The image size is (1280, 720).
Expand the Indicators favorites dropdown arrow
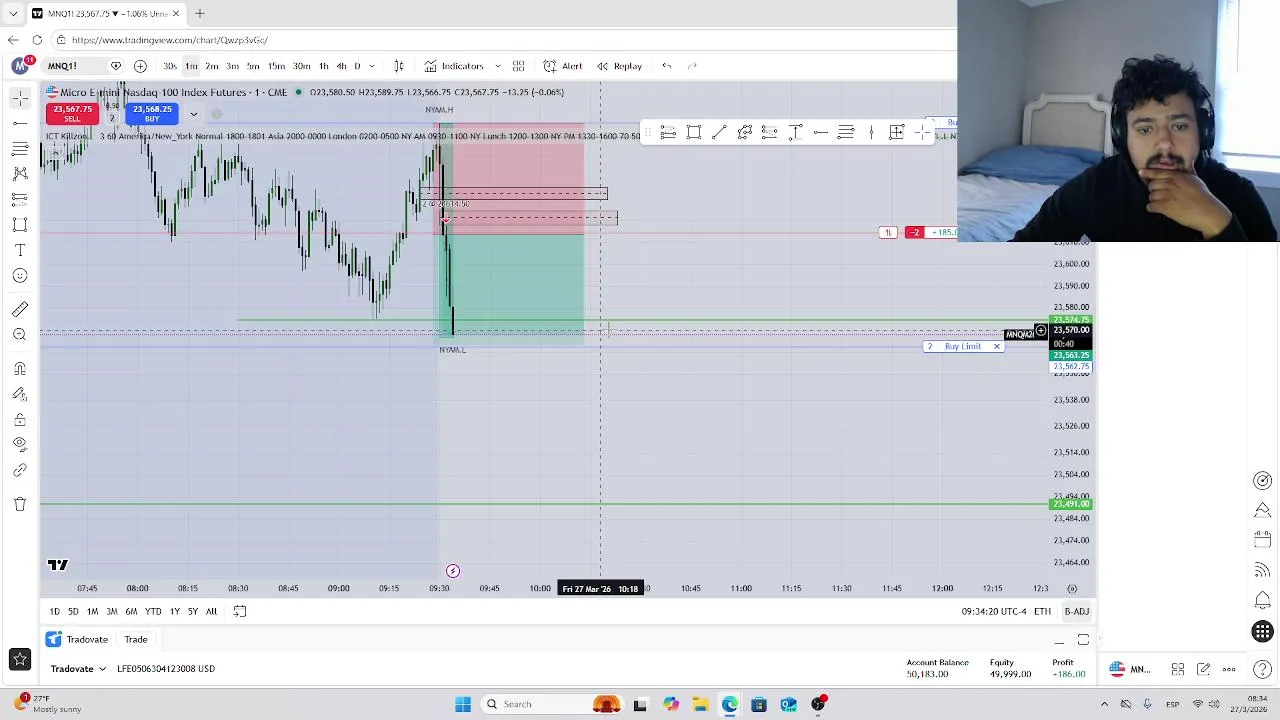(497, 66)
